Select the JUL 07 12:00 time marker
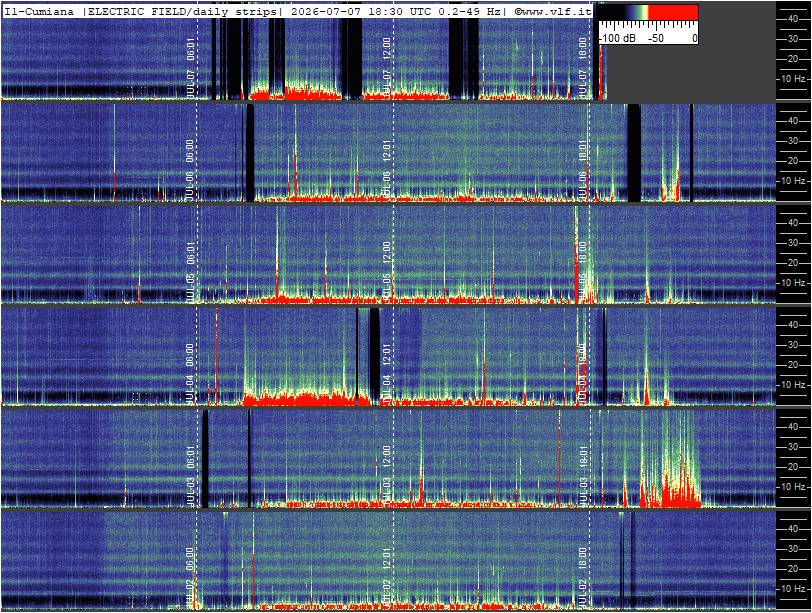 pos(386,67)
